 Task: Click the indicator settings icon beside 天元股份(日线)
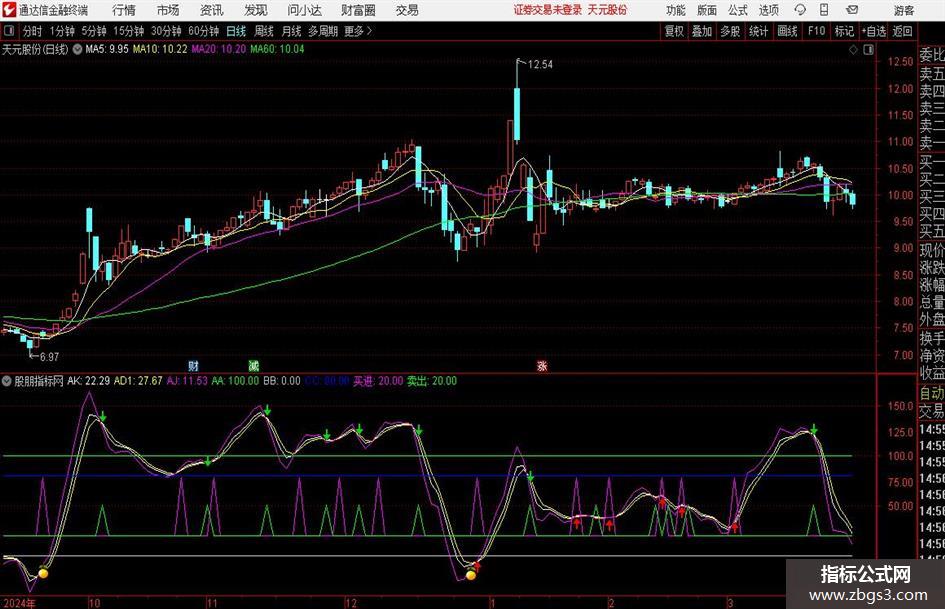coord(77,49)
